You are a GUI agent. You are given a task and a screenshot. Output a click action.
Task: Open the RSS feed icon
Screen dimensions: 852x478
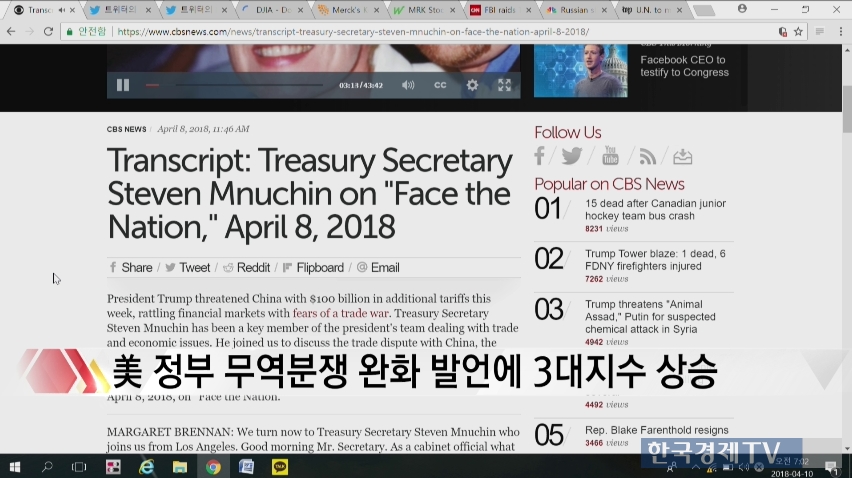click(x=647, y=156)
